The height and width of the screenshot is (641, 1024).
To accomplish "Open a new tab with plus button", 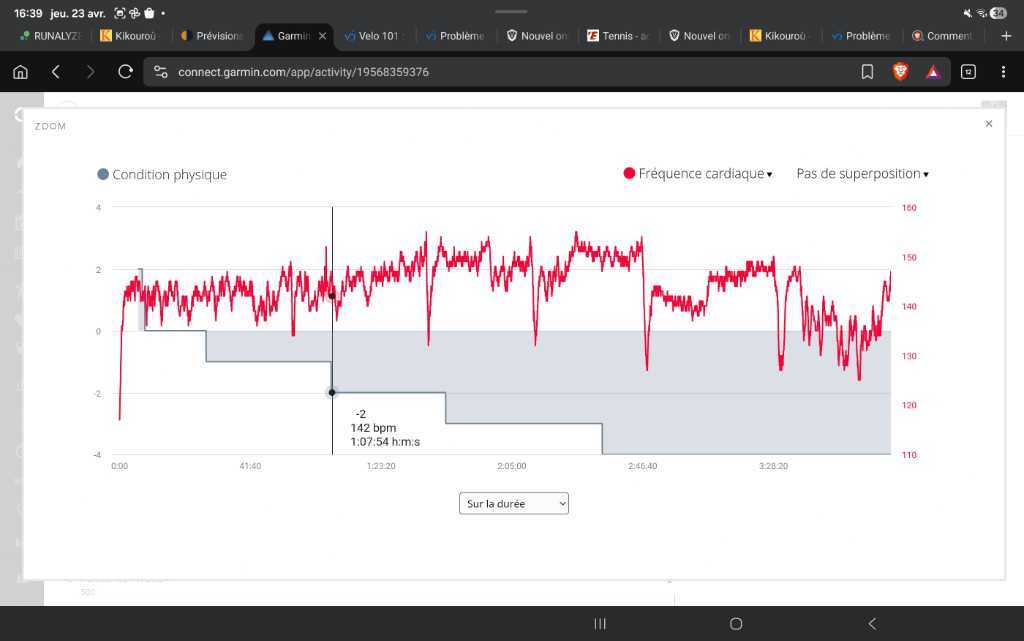I will click(x=1006, y=36).
